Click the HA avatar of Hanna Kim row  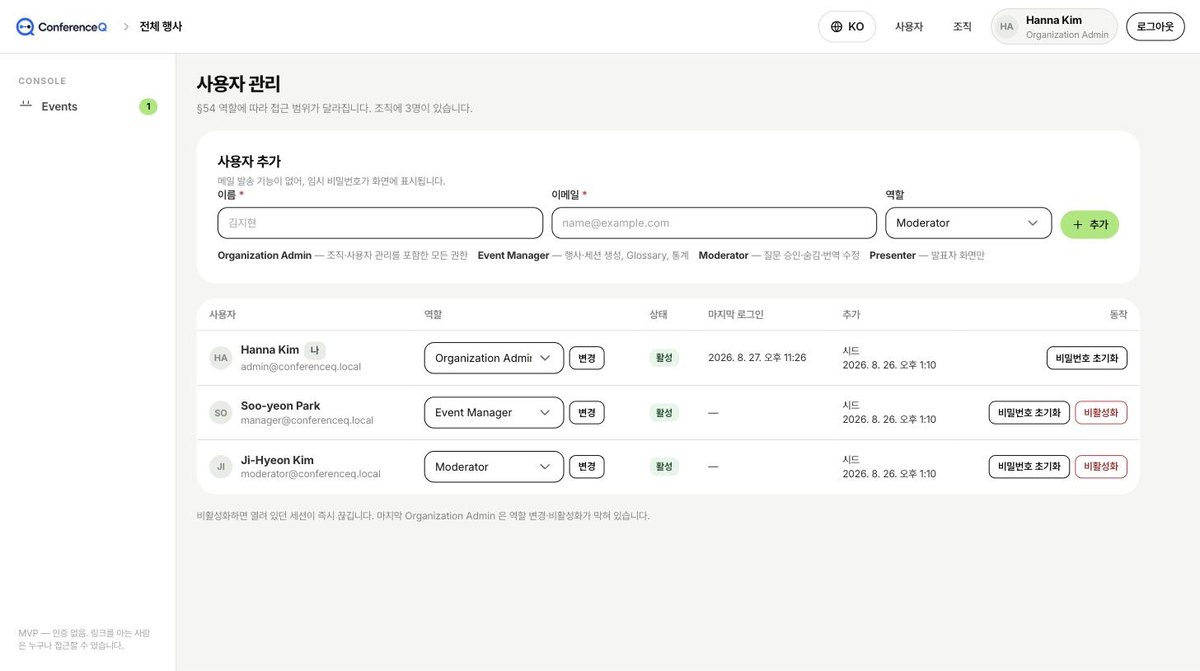coord(220,358)
